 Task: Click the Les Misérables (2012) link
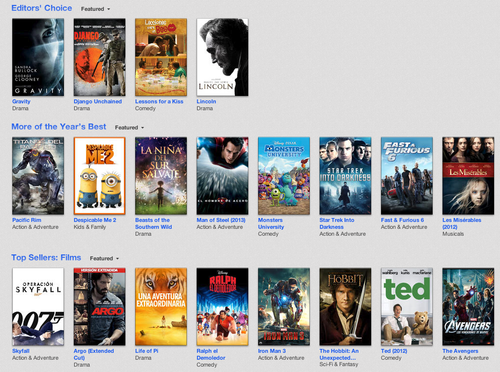462,223
